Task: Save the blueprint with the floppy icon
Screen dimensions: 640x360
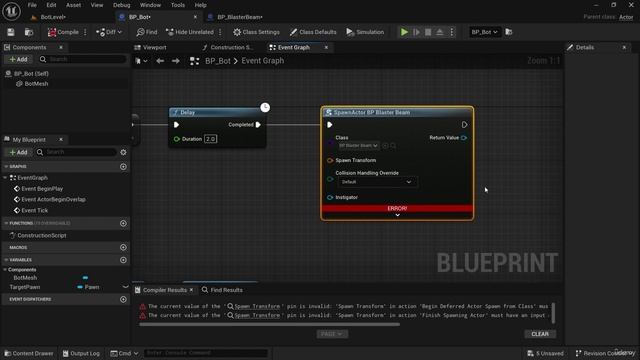Action: tap(11, 32)
